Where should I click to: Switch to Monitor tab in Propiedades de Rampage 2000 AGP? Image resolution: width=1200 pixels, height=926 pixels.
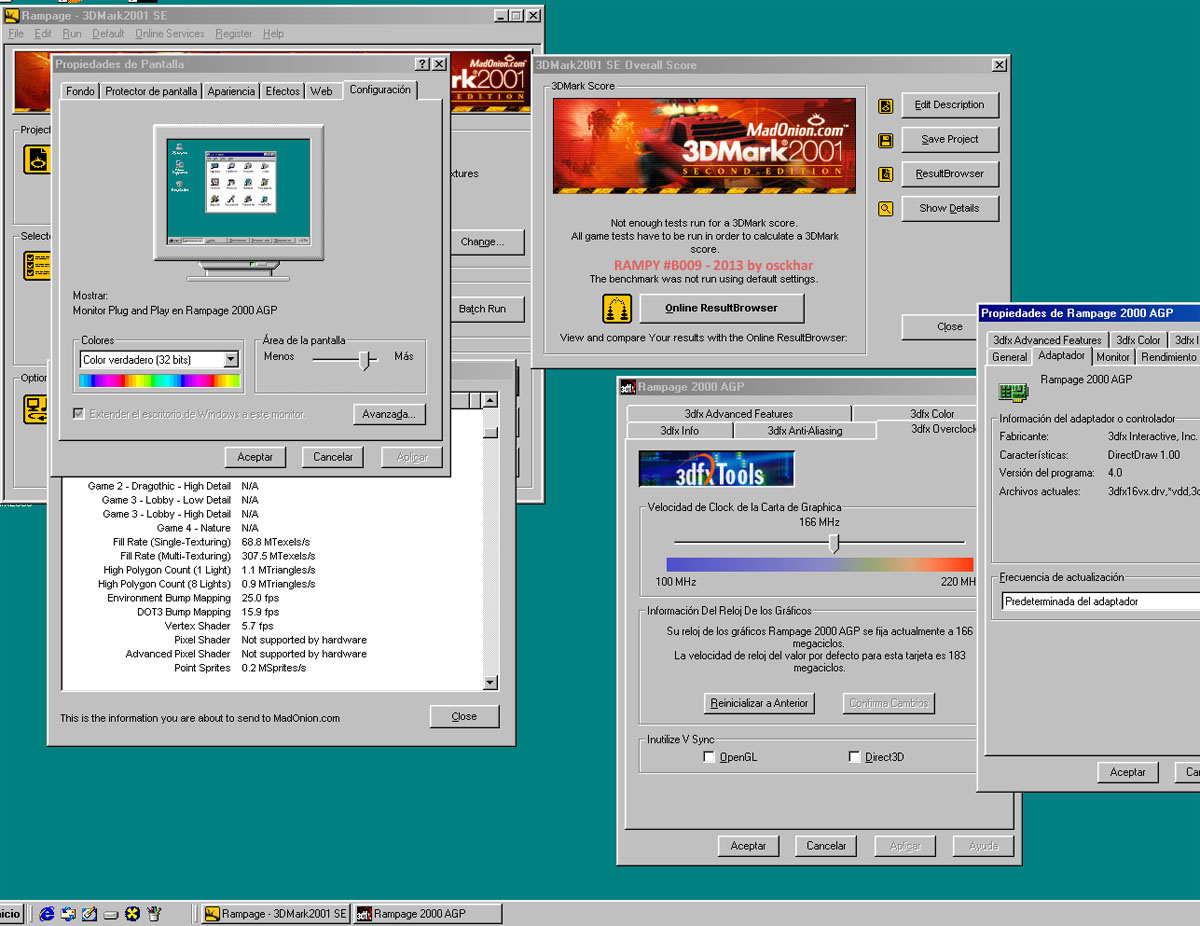(1113, 357)
